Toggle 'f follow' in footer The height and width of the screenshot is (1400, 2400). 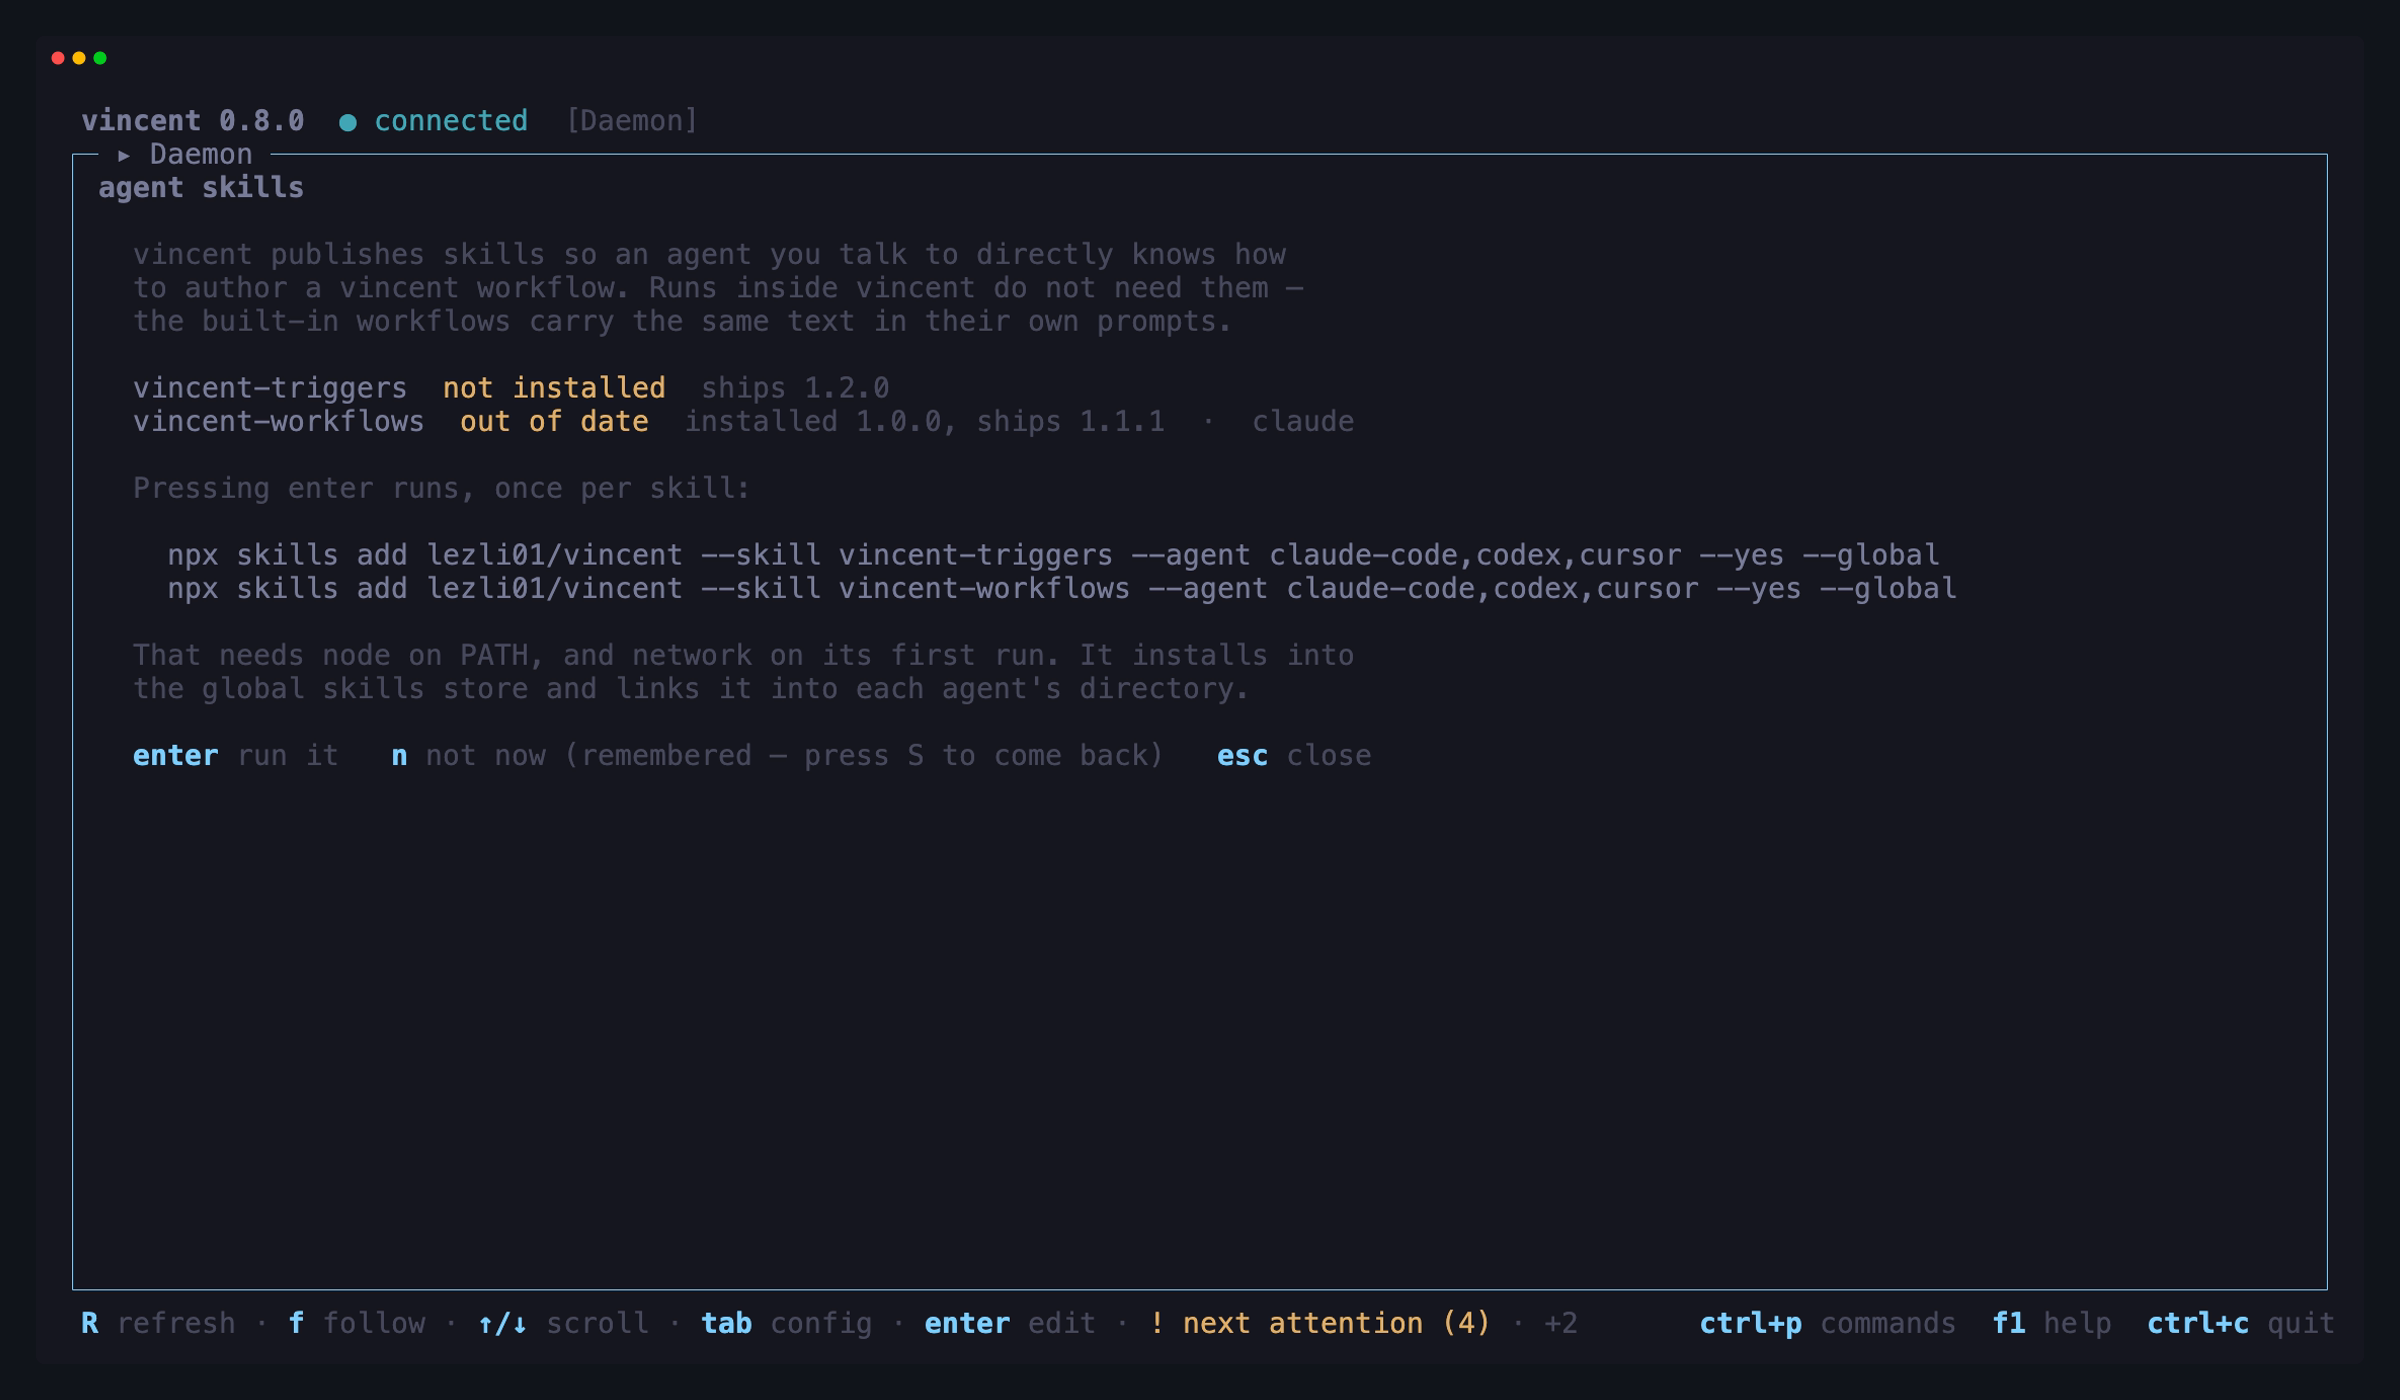click(357, 1323)
